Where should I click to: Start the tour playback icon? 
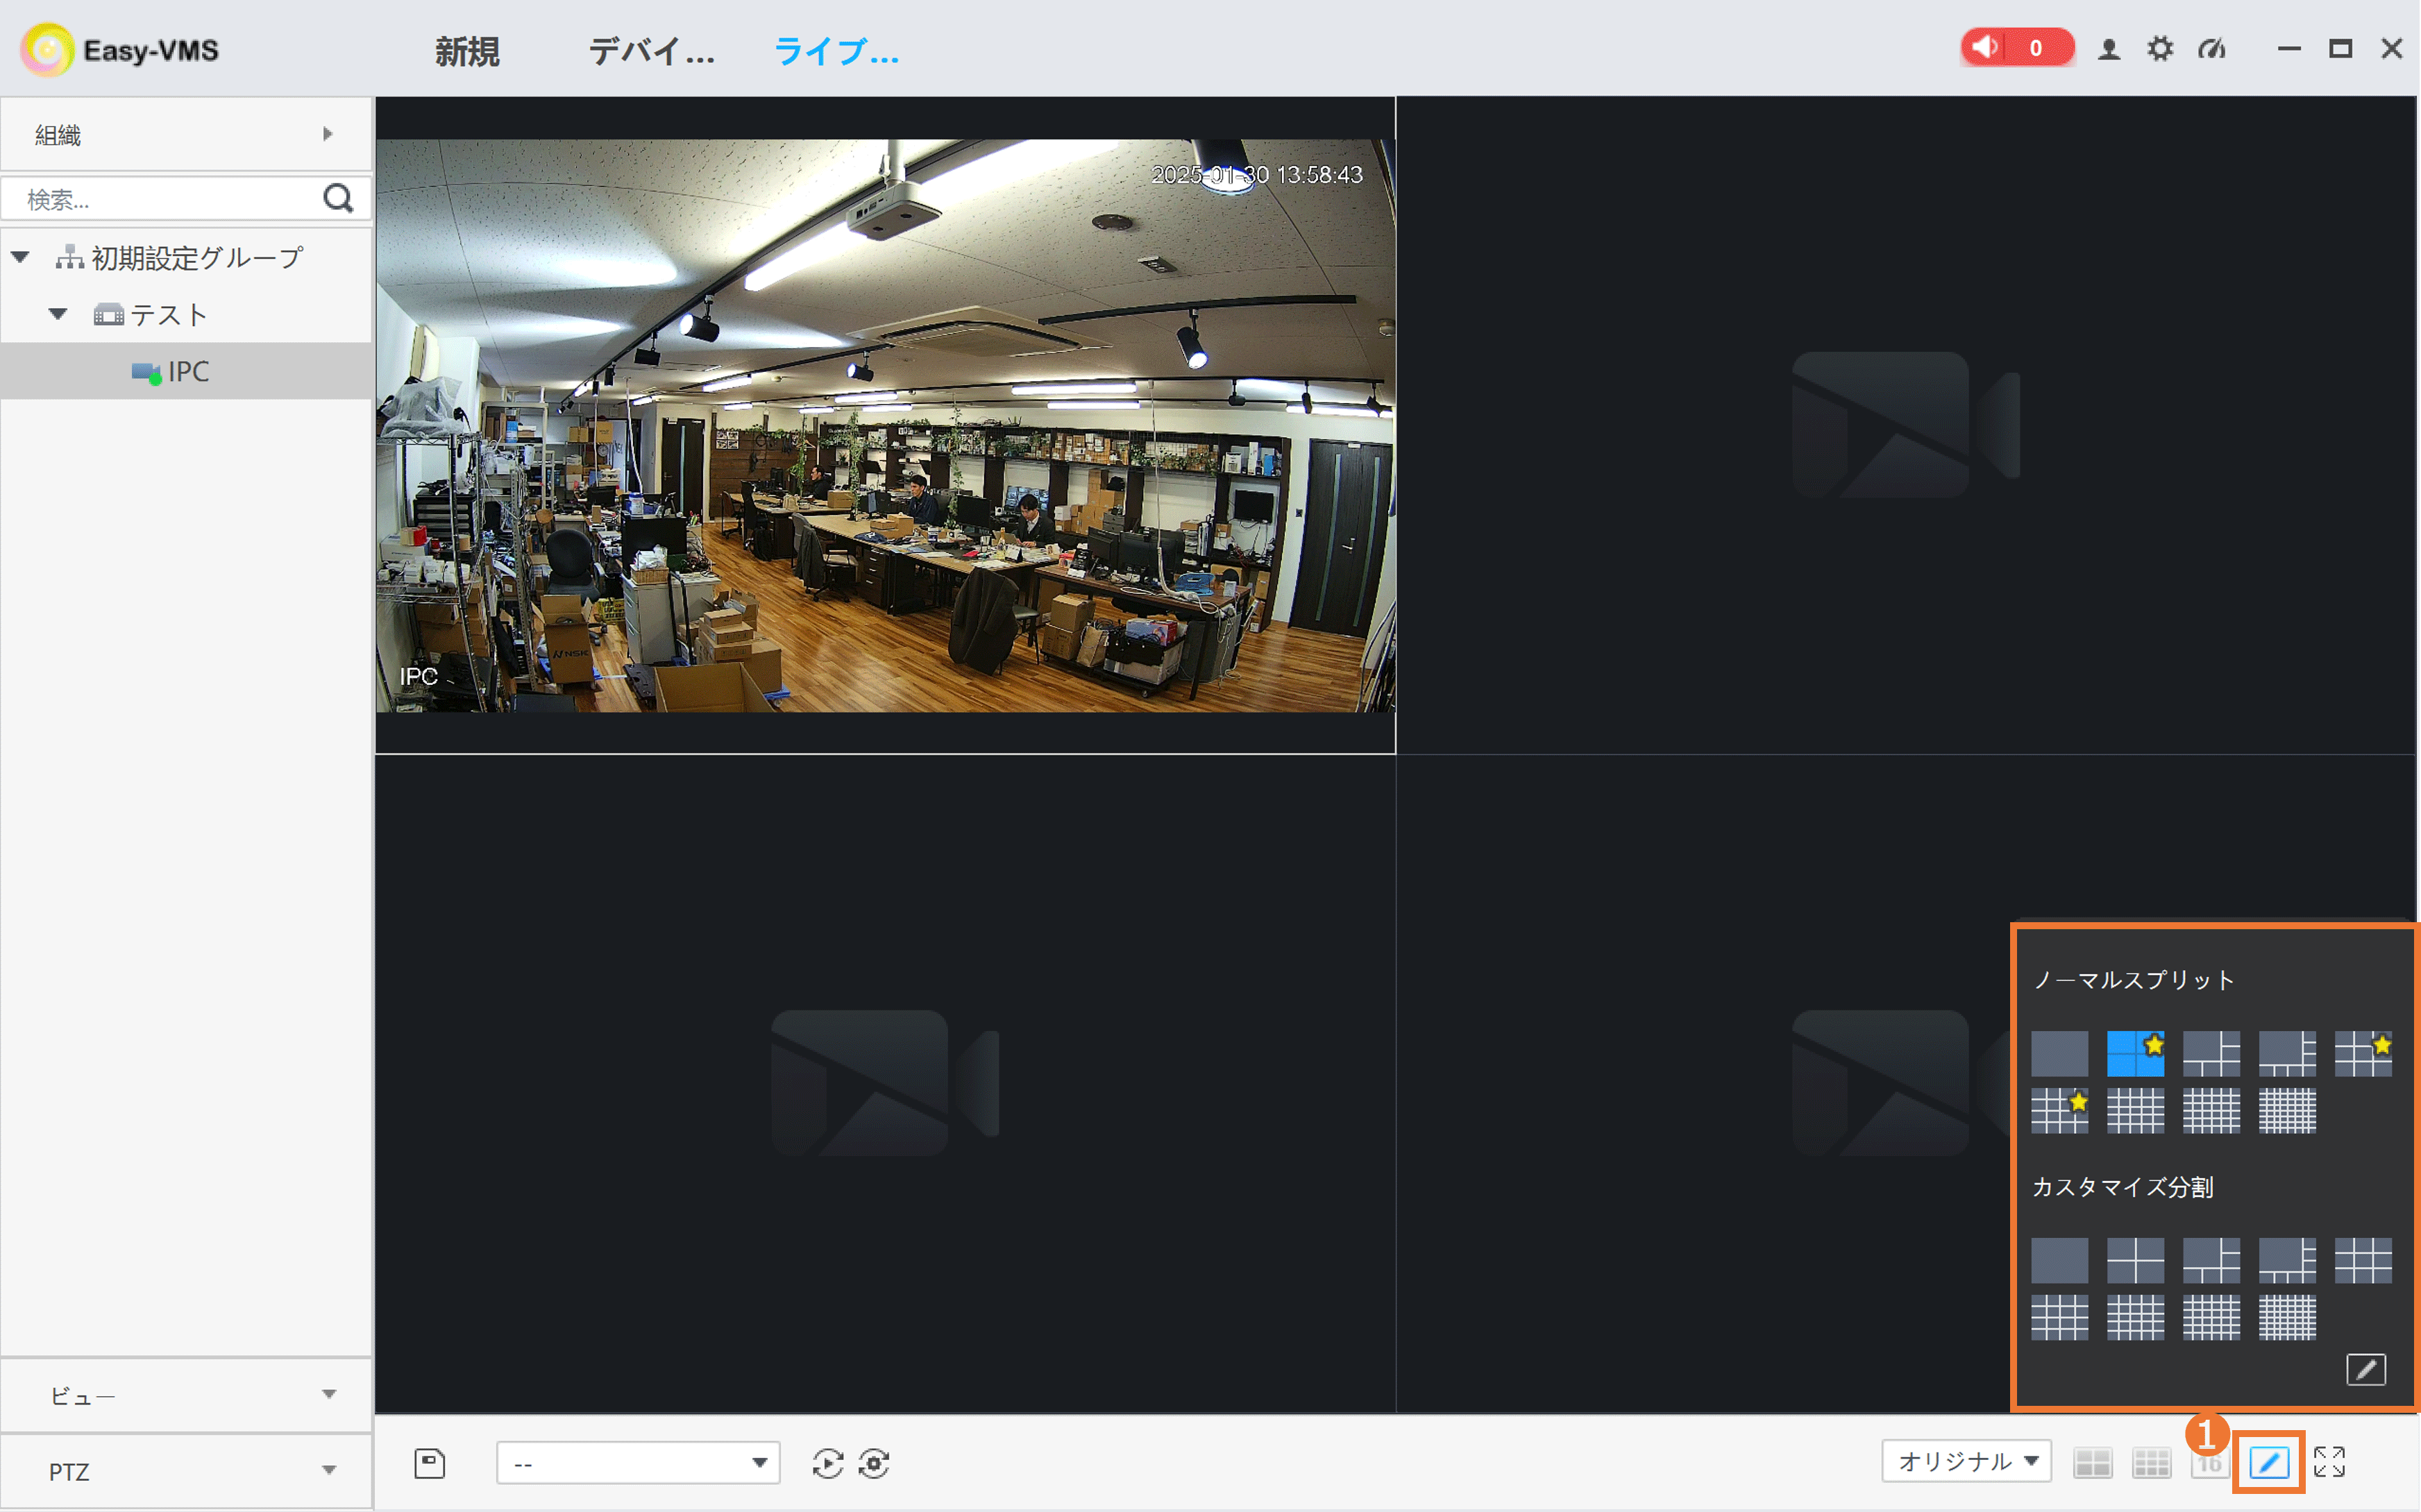coord(828,1463)
